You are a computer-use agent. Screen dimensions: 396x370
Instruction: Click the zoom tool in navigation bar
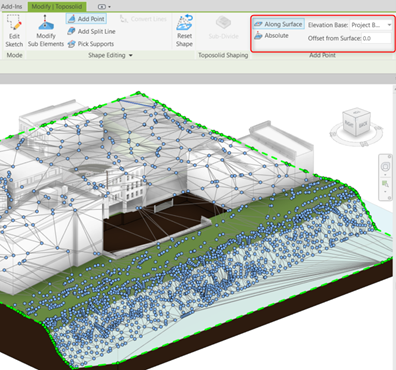(386, 184)
